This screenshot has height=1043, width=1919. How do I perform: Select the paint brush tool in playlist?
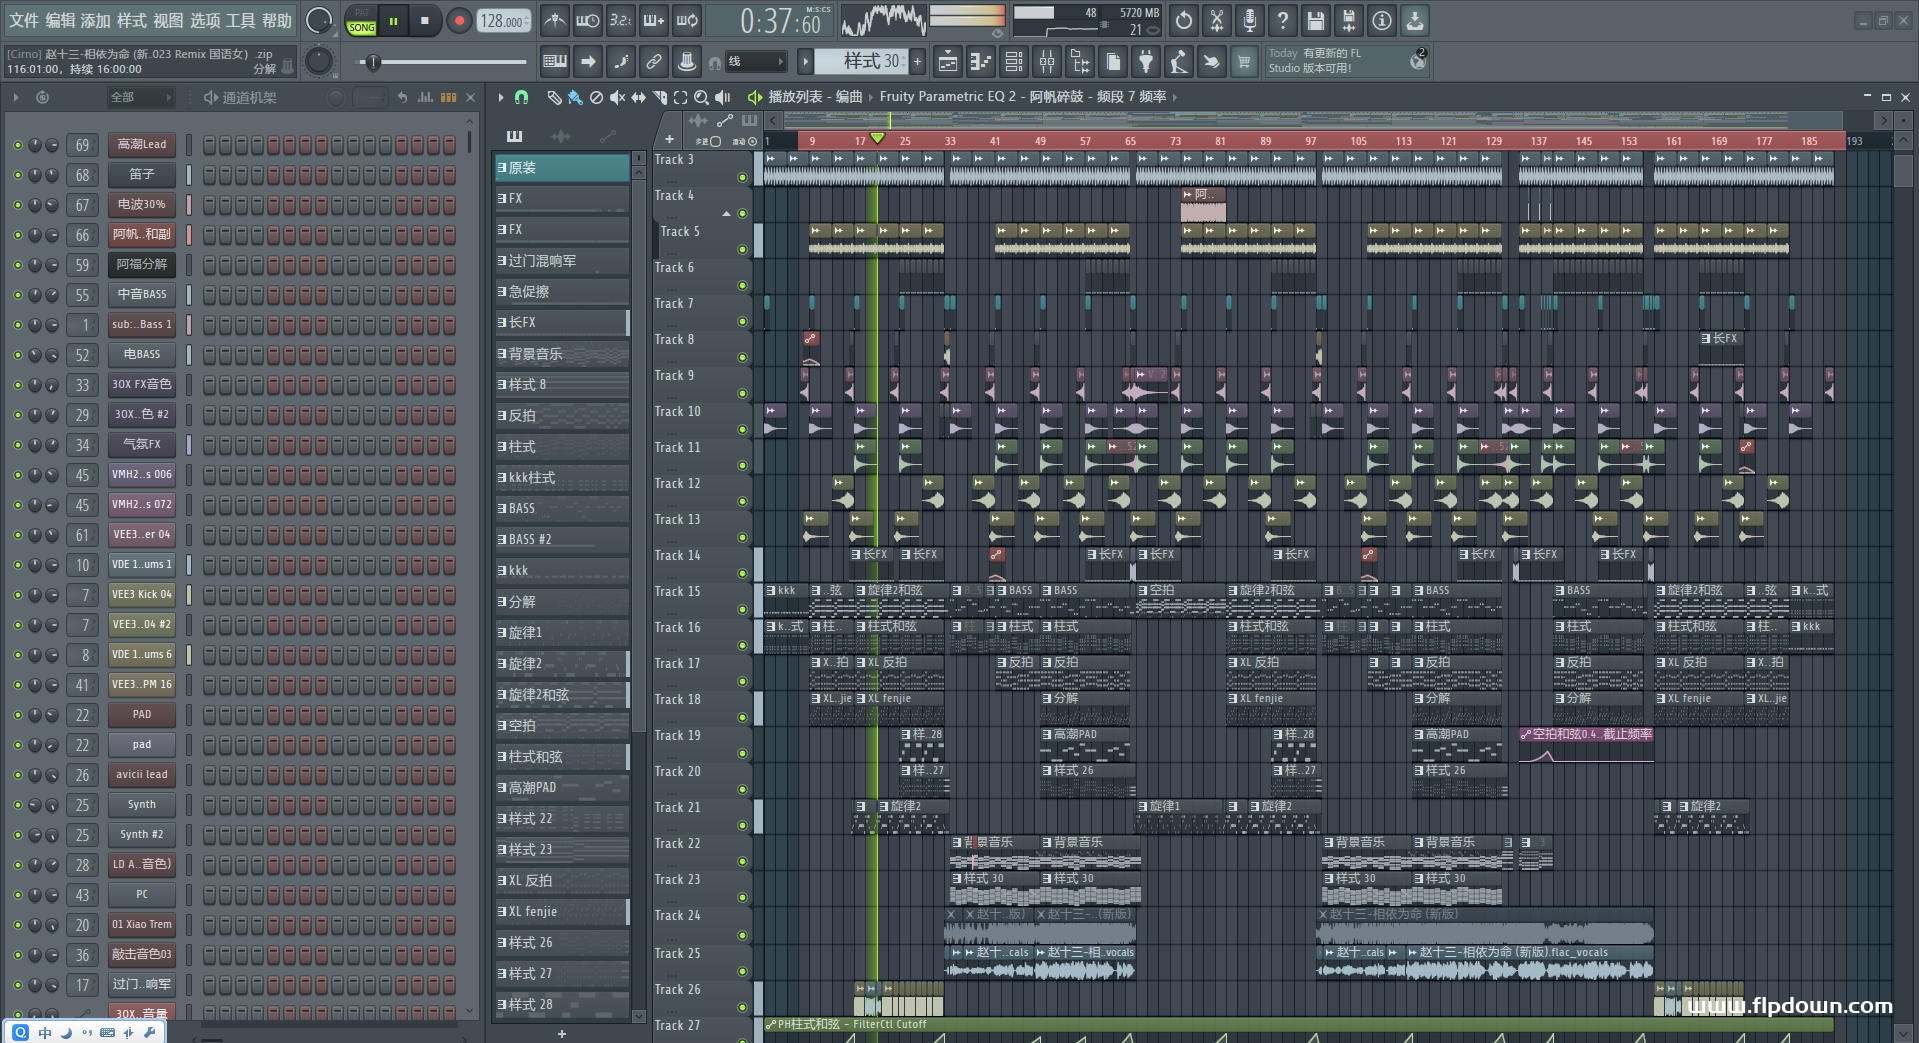point(575,97)
